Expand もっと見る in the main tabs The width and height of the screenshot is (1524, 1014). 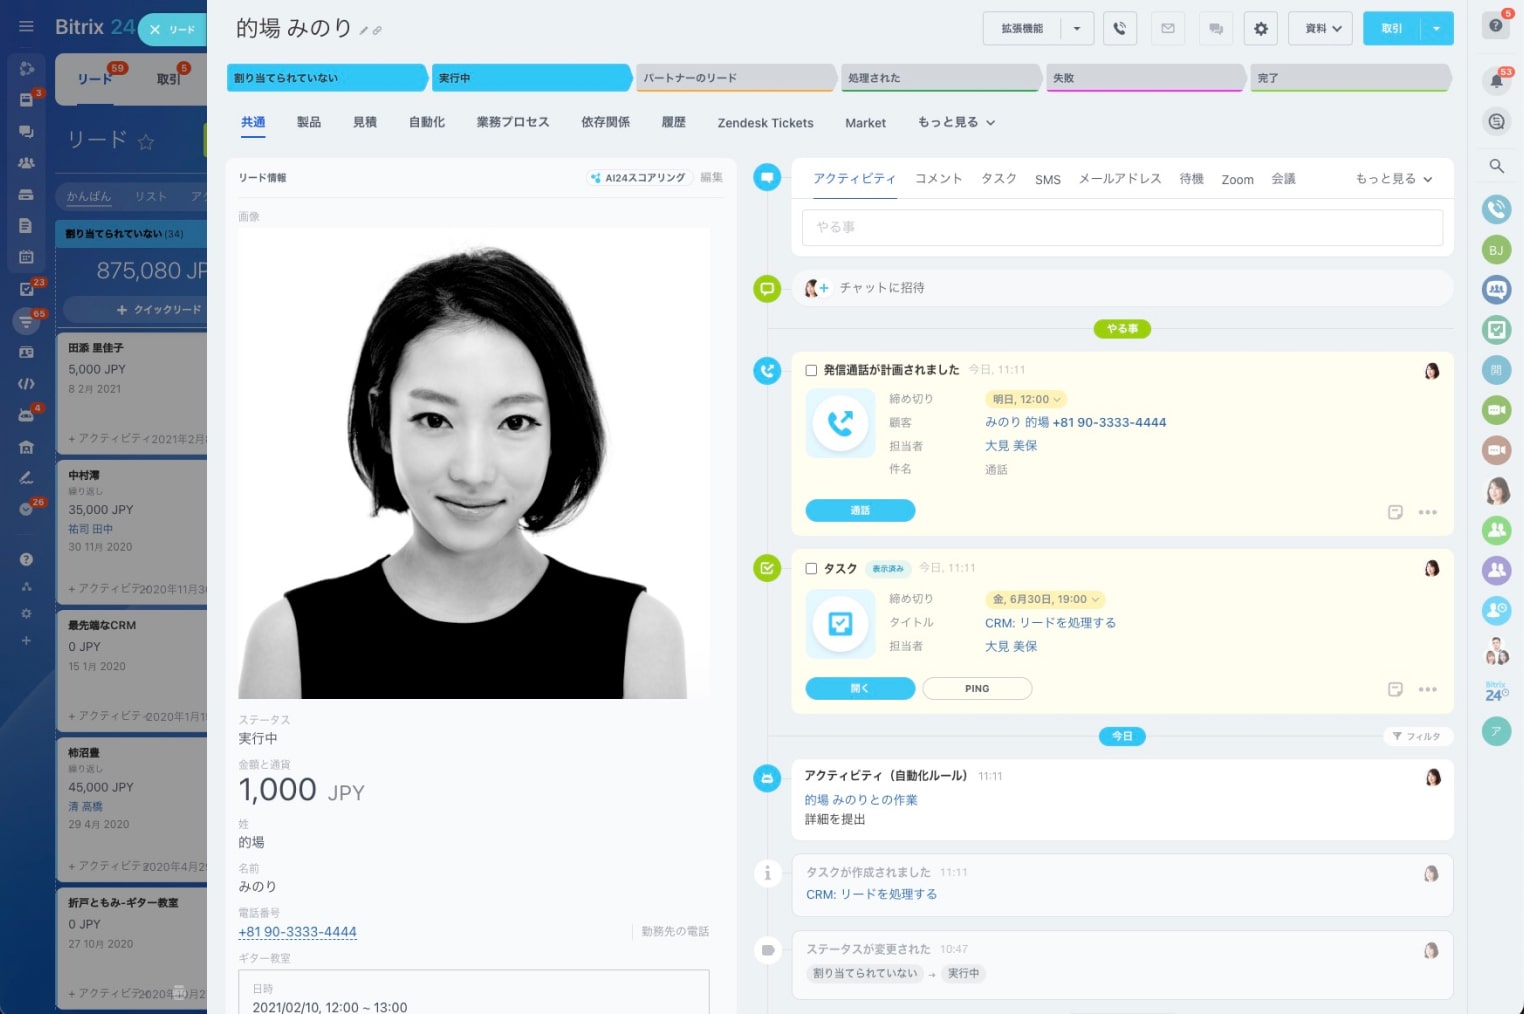[x=956, y=122]
